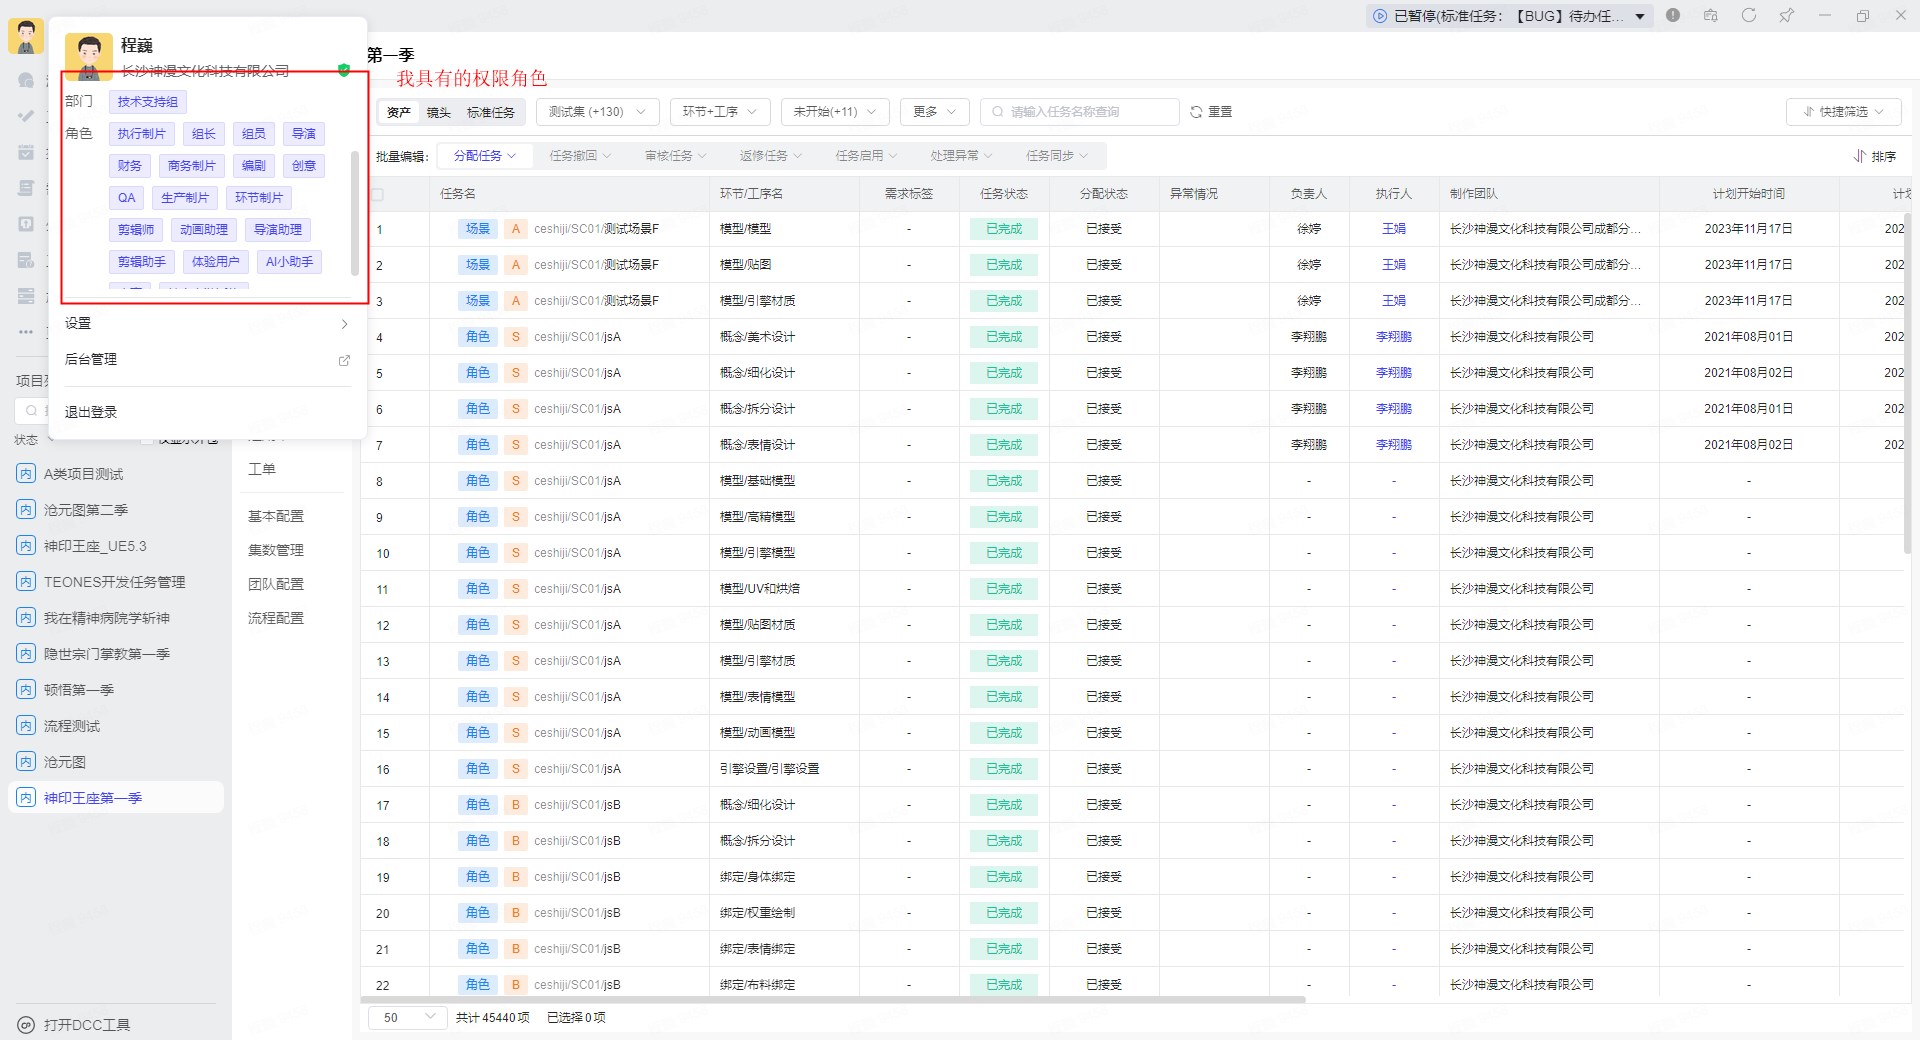Toggle the select-all checkbox in the table header
1920x1040 pixels.
tap(378, 194)
